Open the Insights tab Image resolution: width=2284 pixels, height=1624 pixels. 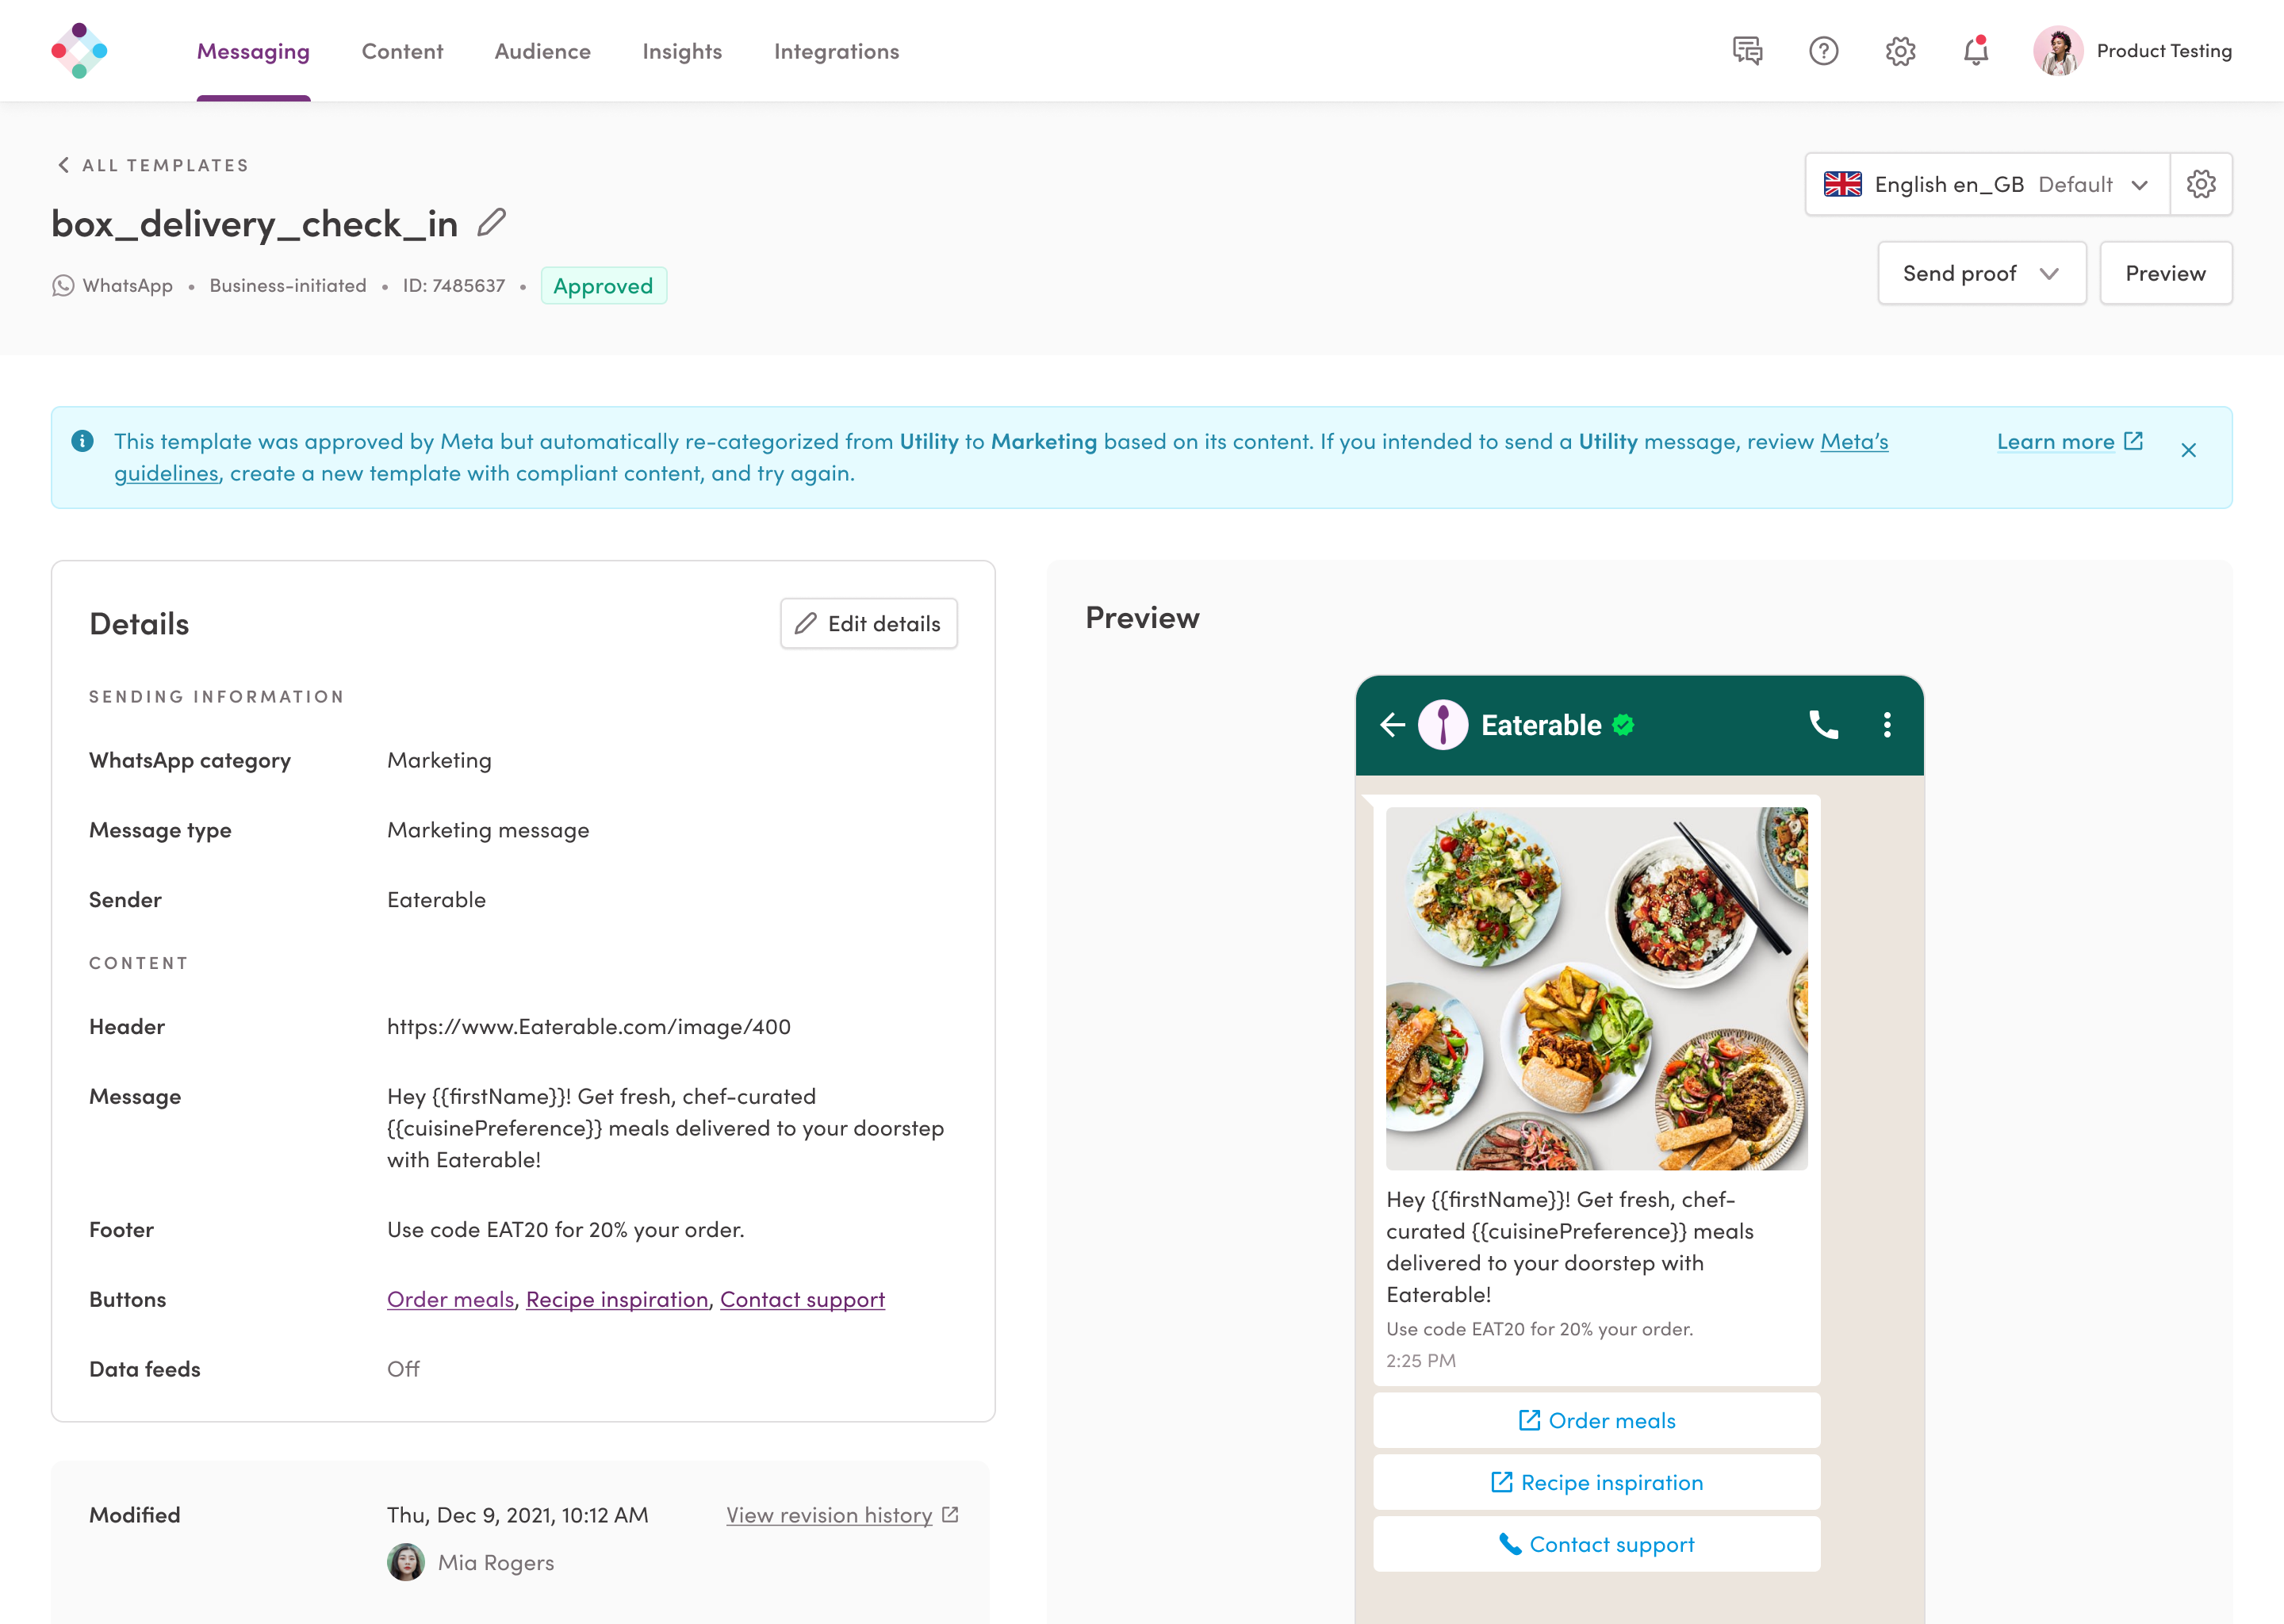682,51
